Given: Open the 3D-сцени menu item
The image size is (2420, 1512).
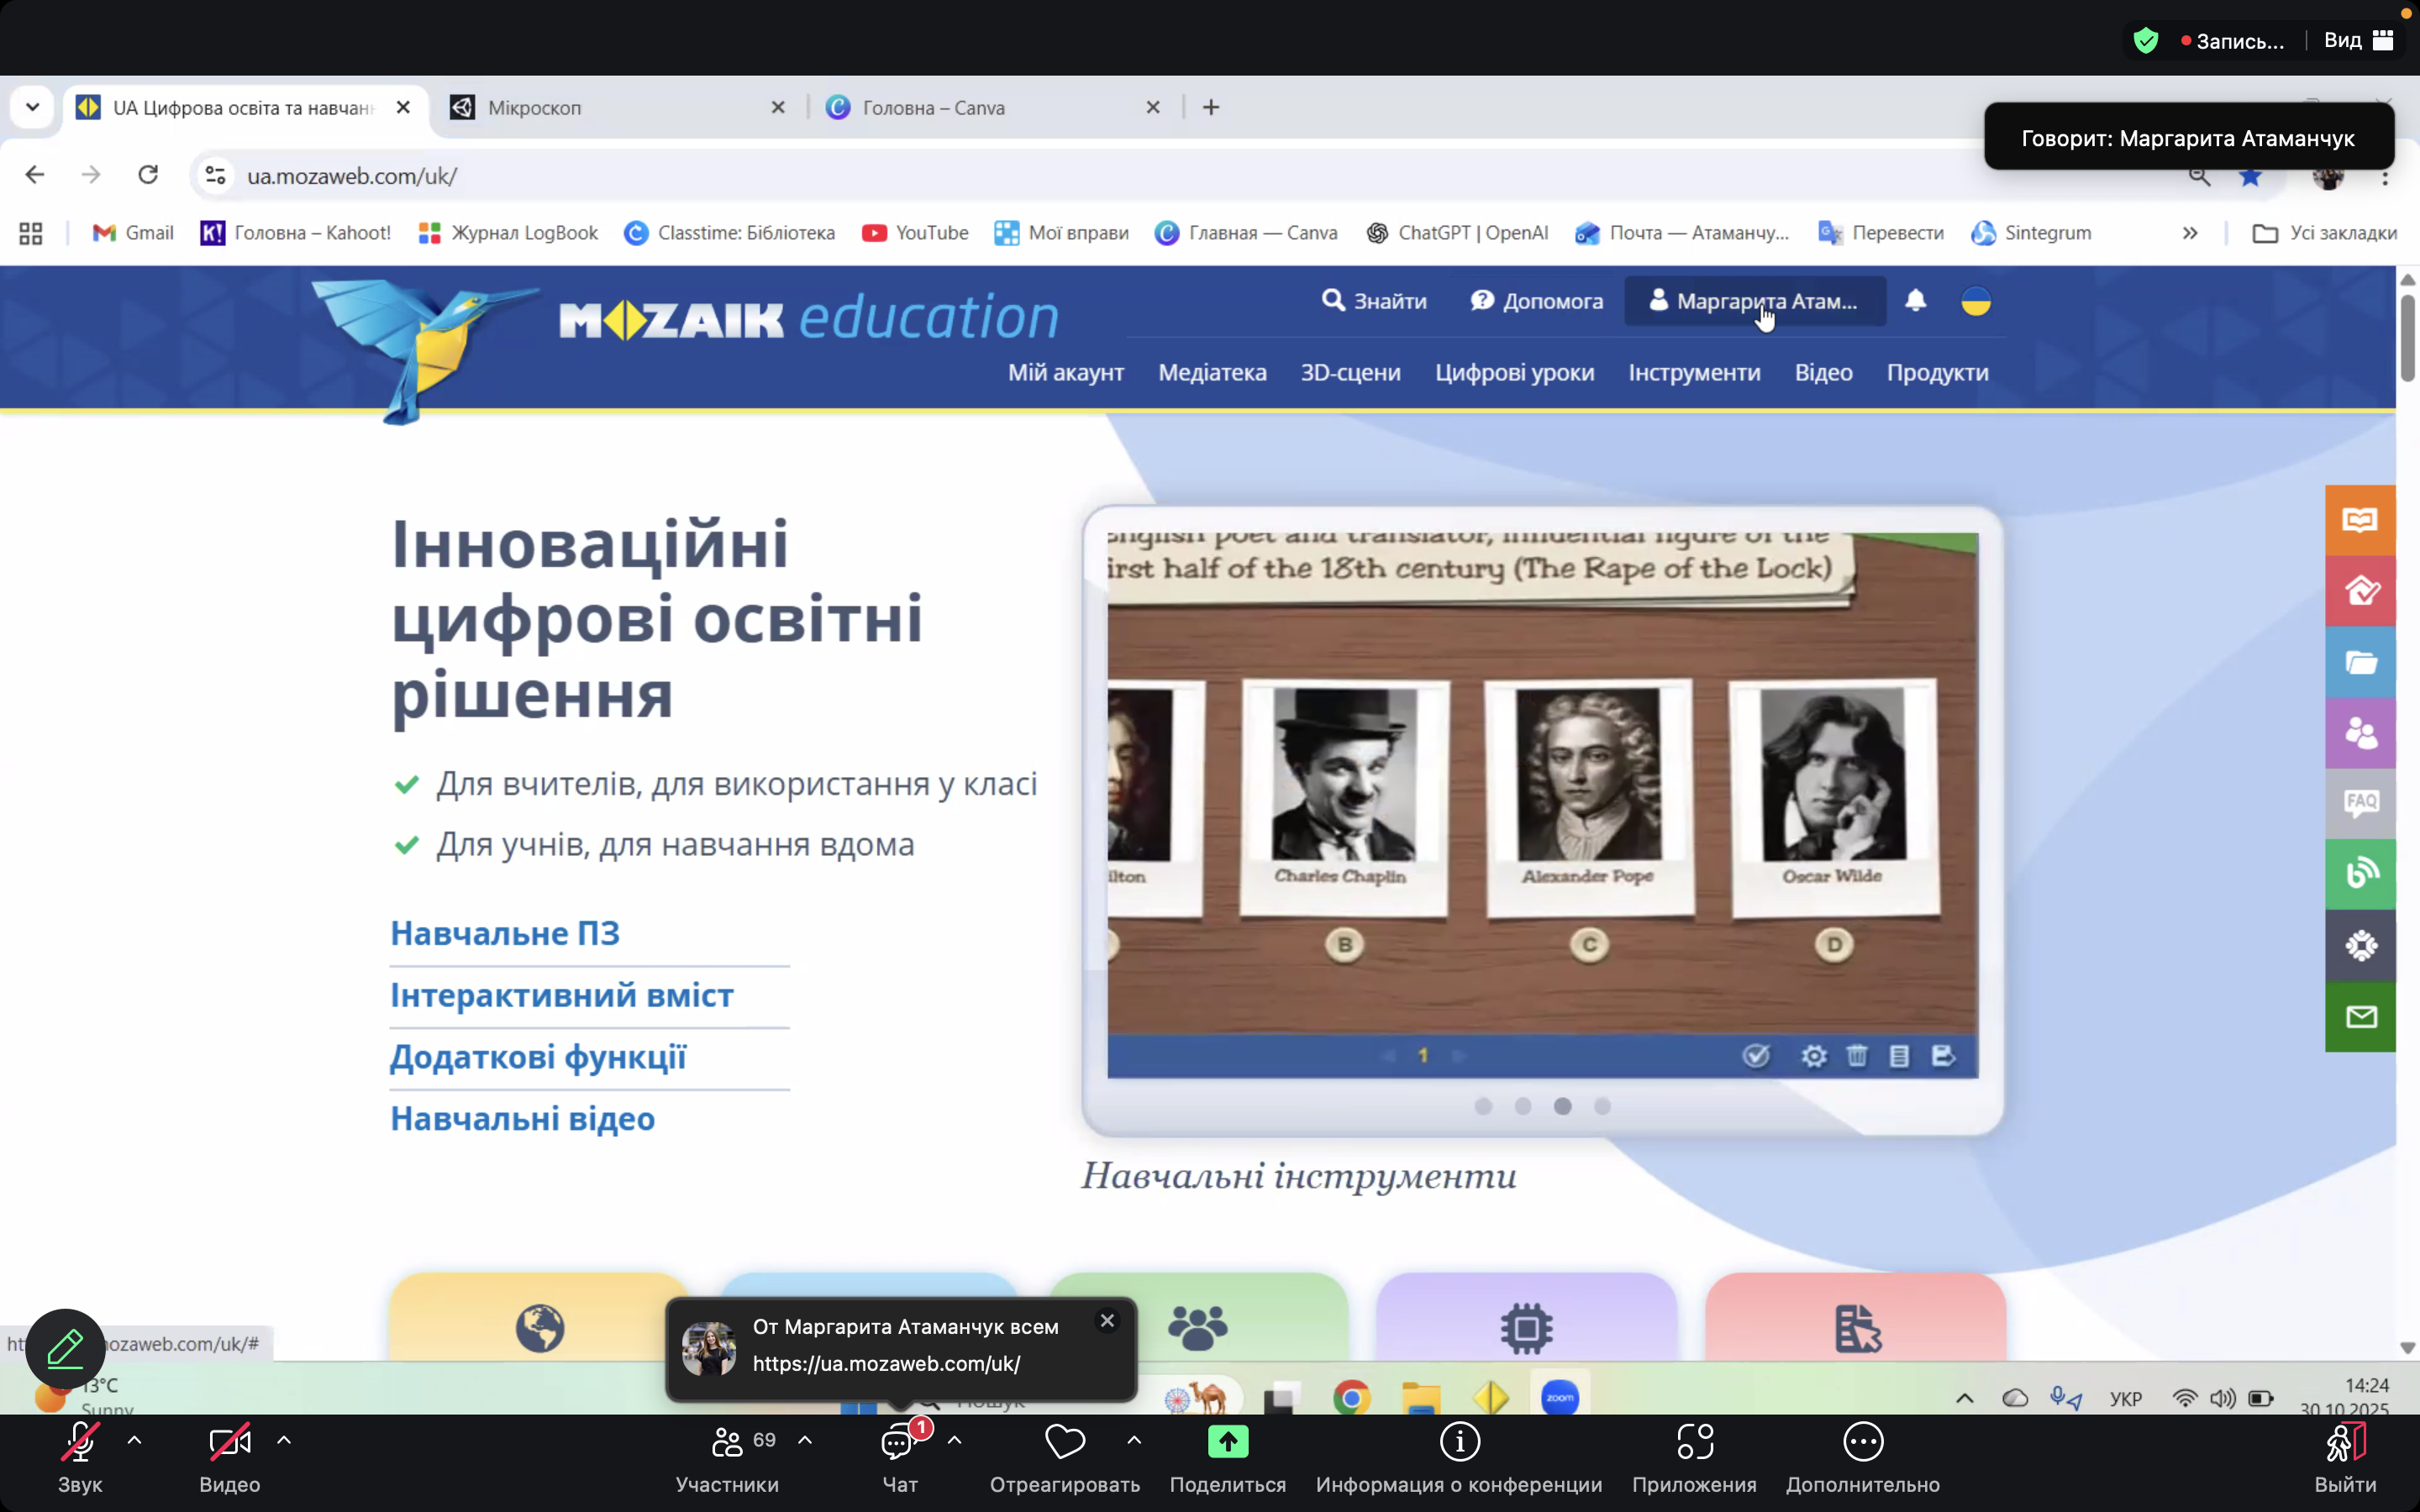Looking at the screenshot, I should [x=1350, y=373].
